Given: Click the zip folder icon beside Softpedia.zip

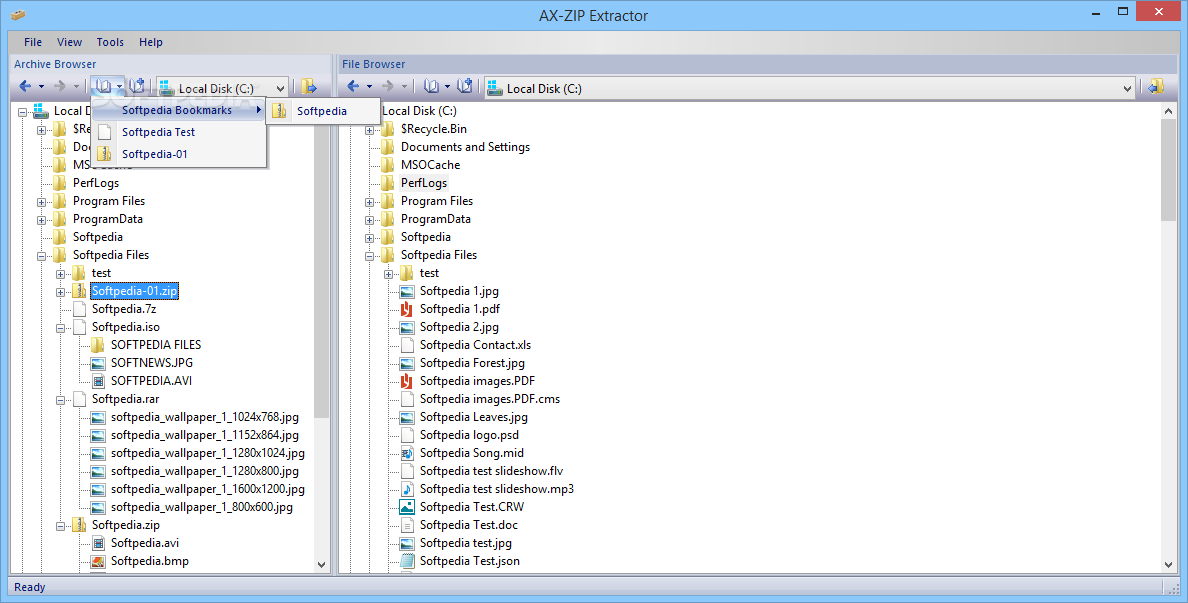Looking at the screenshot, I should 79,525.
